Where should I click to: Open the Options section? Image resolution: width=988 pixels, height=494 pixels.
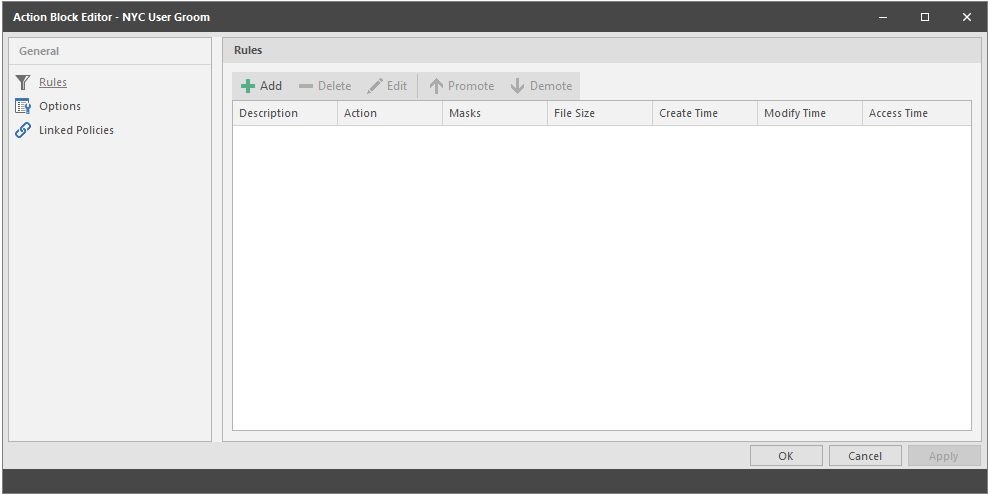click(60, 106)
